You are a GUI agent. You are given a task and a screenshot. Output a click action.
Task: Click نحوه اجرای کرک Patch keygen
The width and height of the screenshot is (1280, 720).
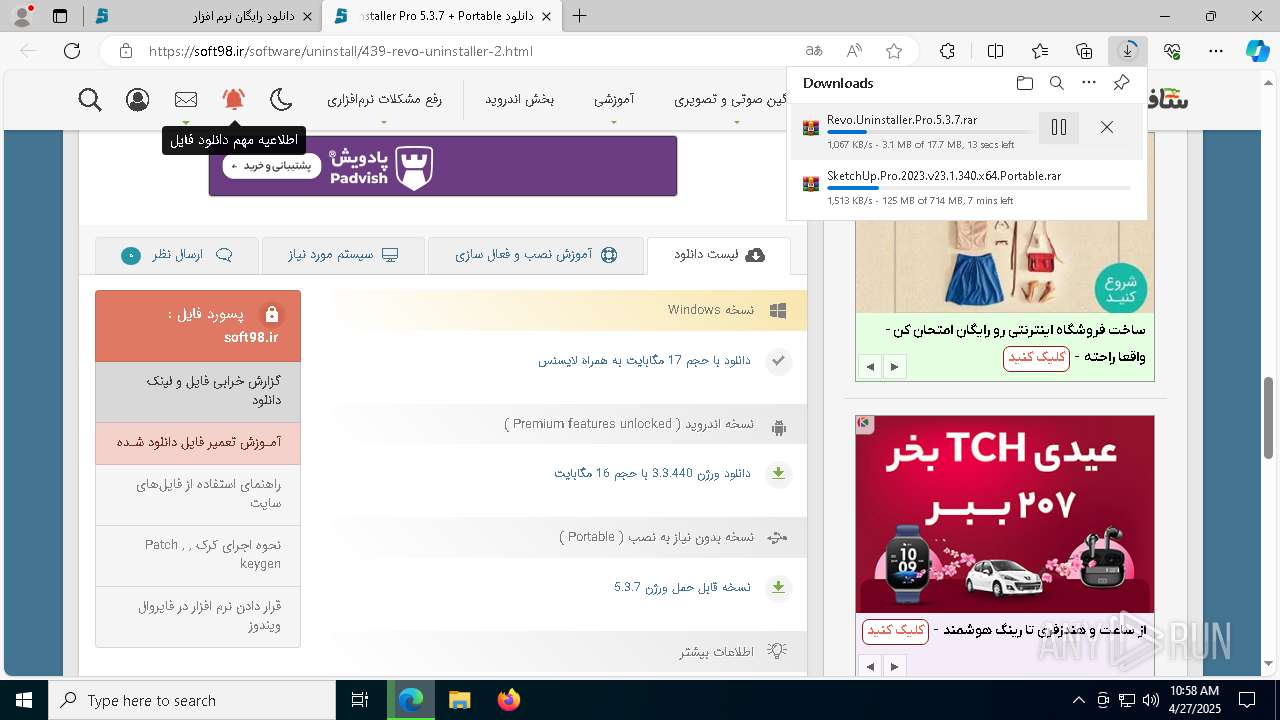(x=198, y=555)
